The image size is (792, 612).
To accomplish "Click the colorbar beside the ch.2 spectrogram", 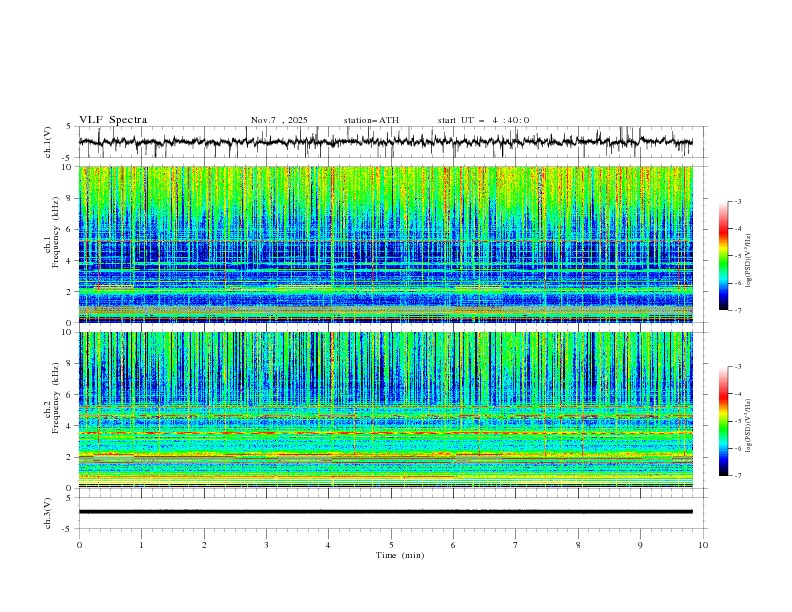I will [x=723, y=421].
